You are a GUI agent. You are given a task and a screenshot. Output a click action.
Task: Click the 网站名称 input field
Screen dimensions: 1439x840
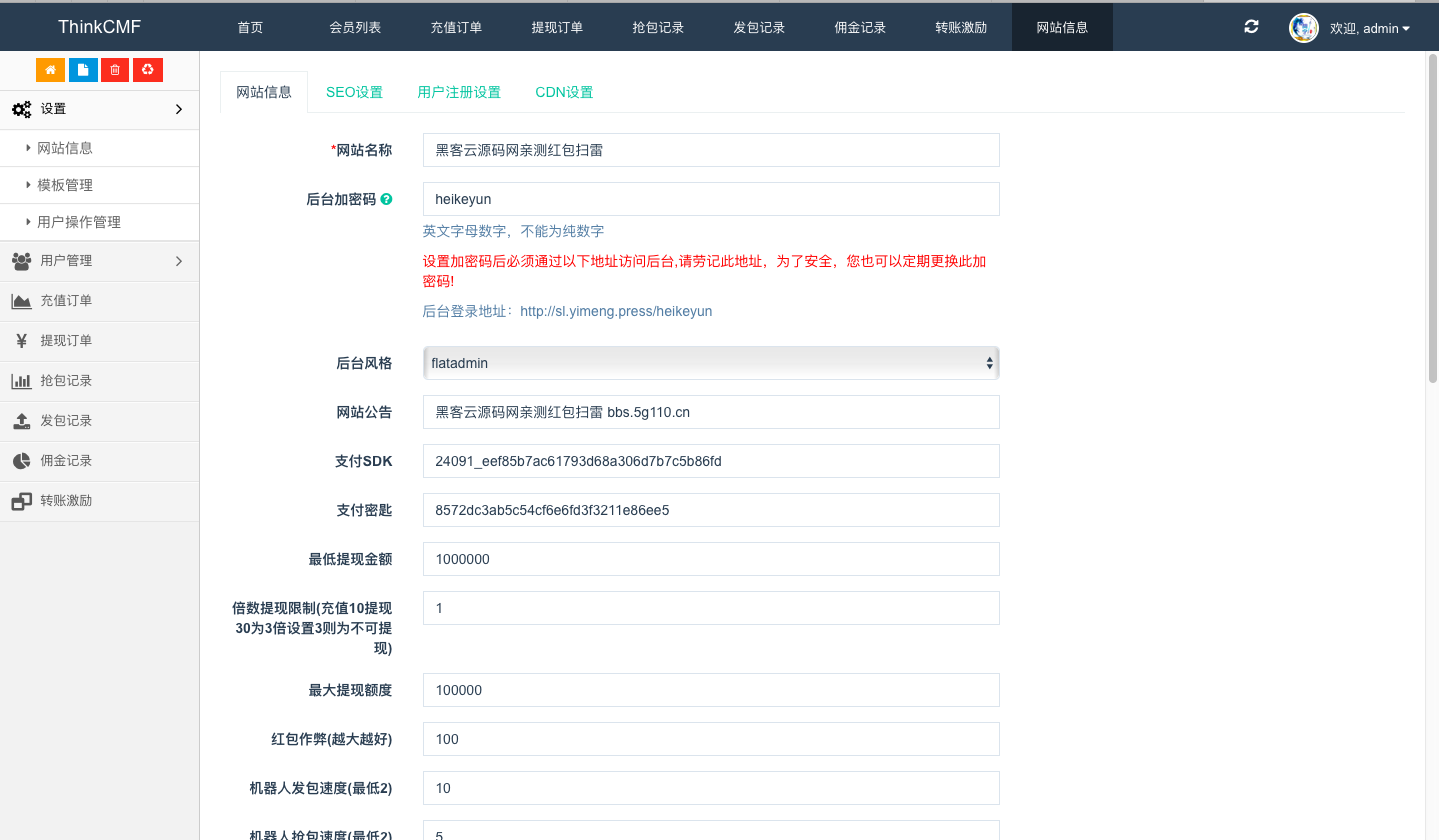point(710,150)
